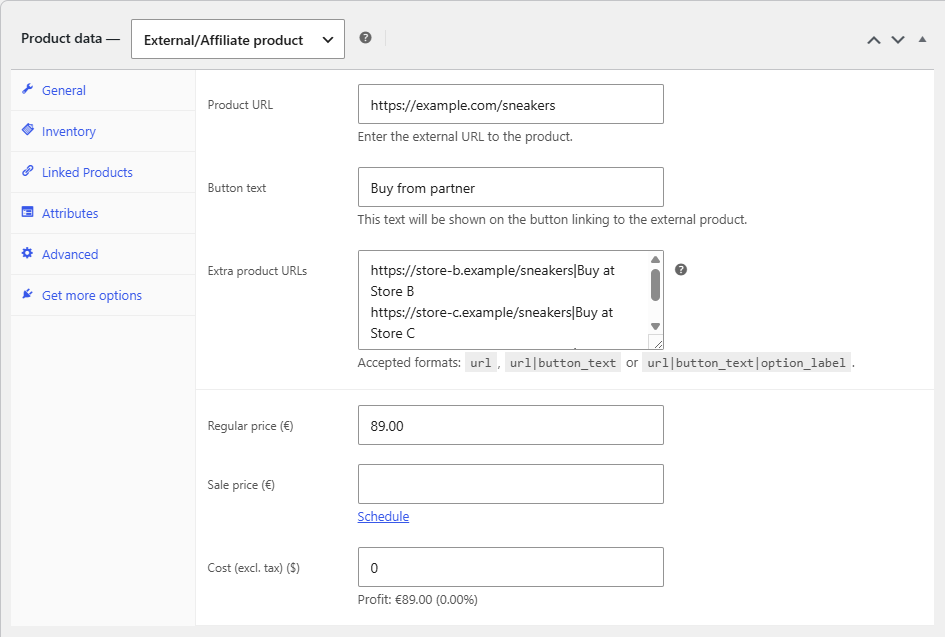Click the textarea resize handle
The height and width of the screenshot is (637, 945).
click(657, 343)
